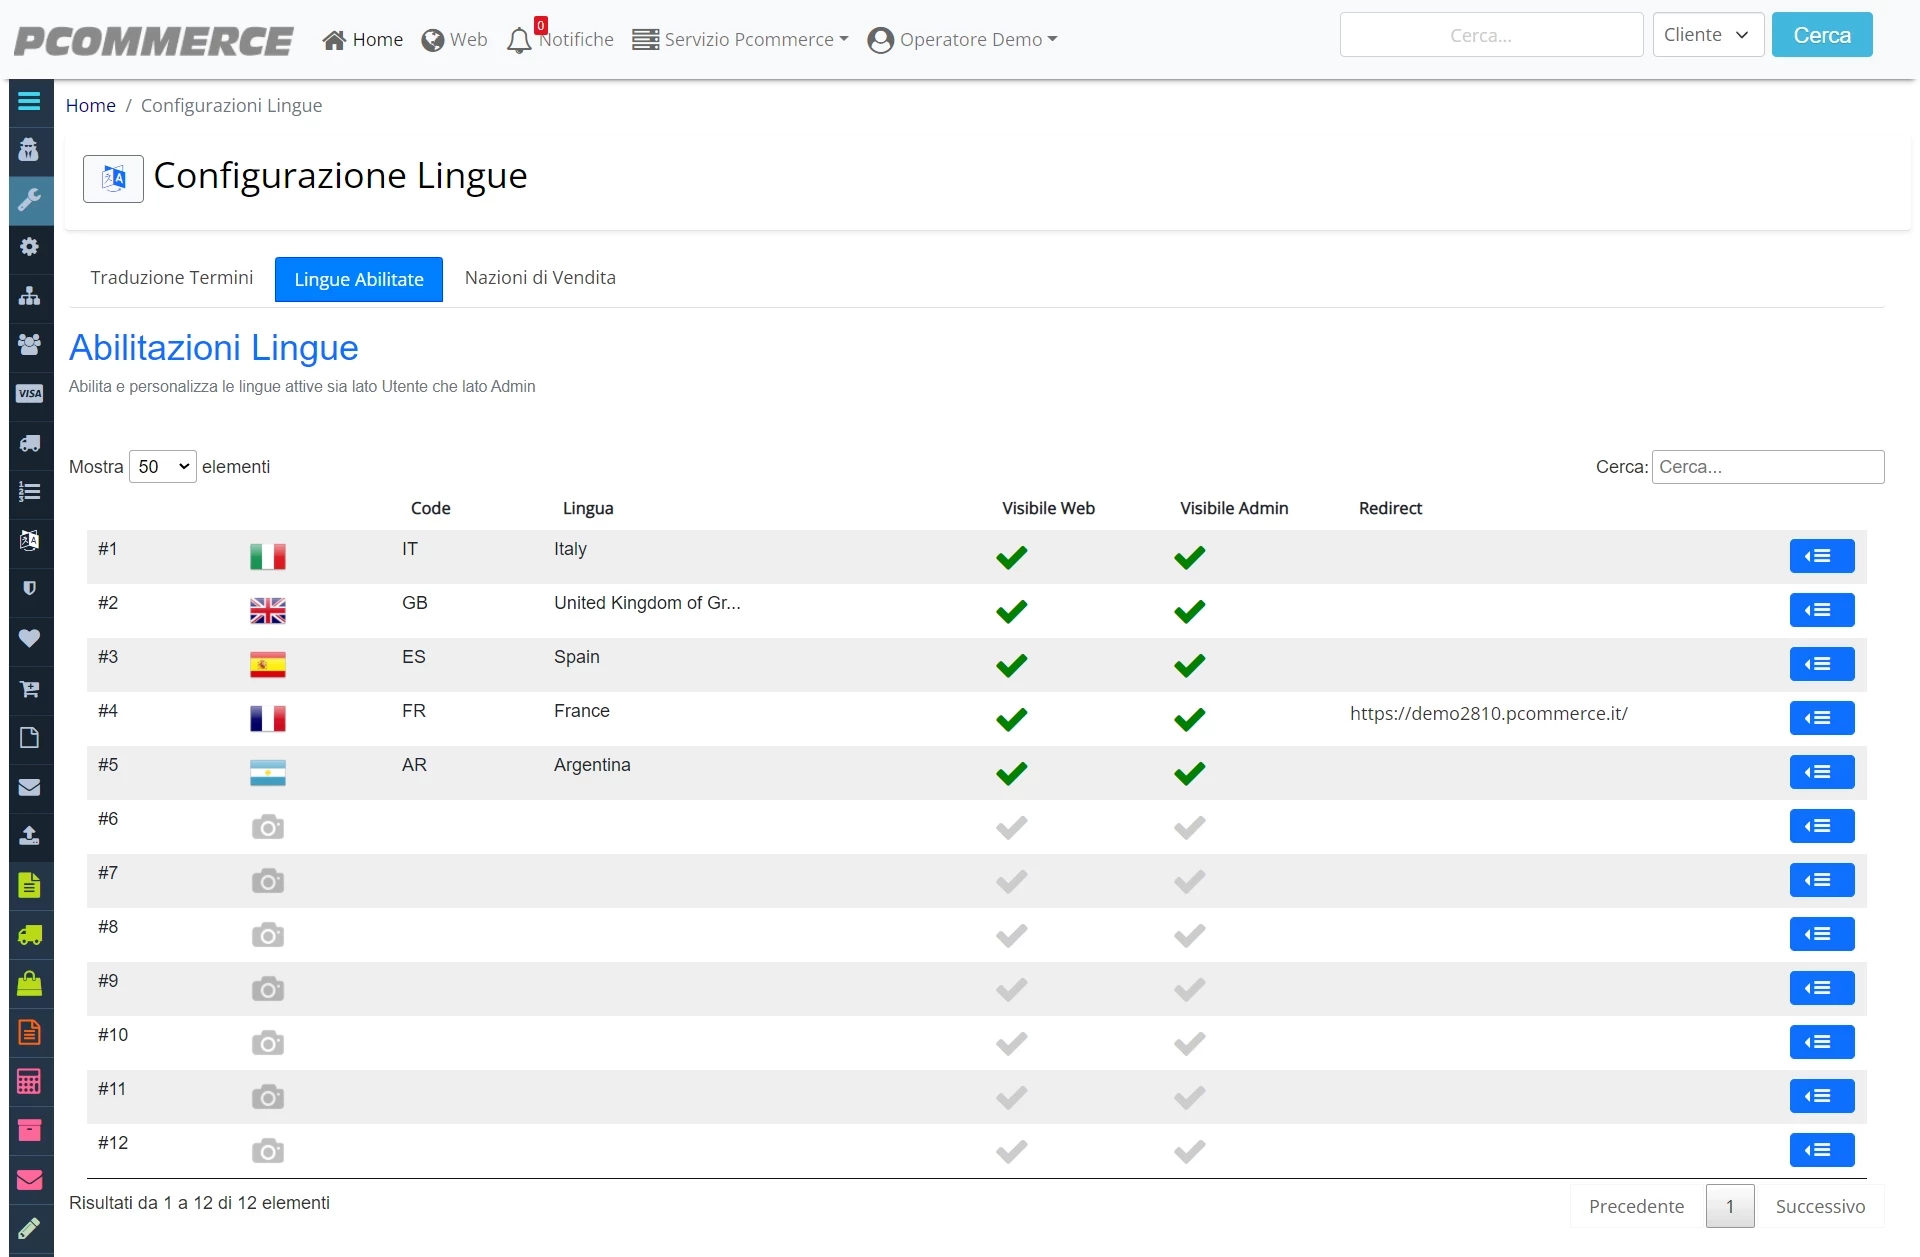Click the PCOMMERCE logo
Screen dimensions: 1920x1257
click(154, 40)
